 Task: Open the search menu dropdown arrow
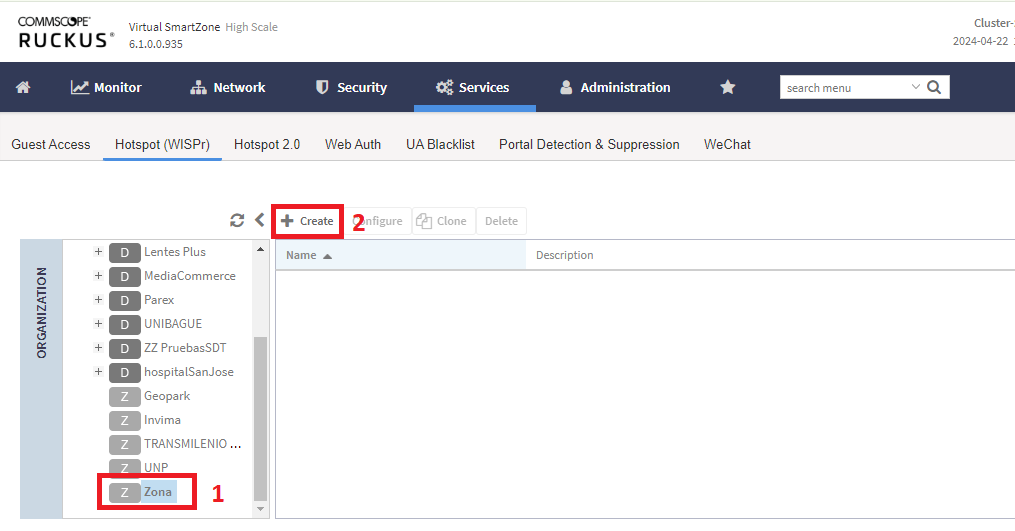[x=915, y=87]
